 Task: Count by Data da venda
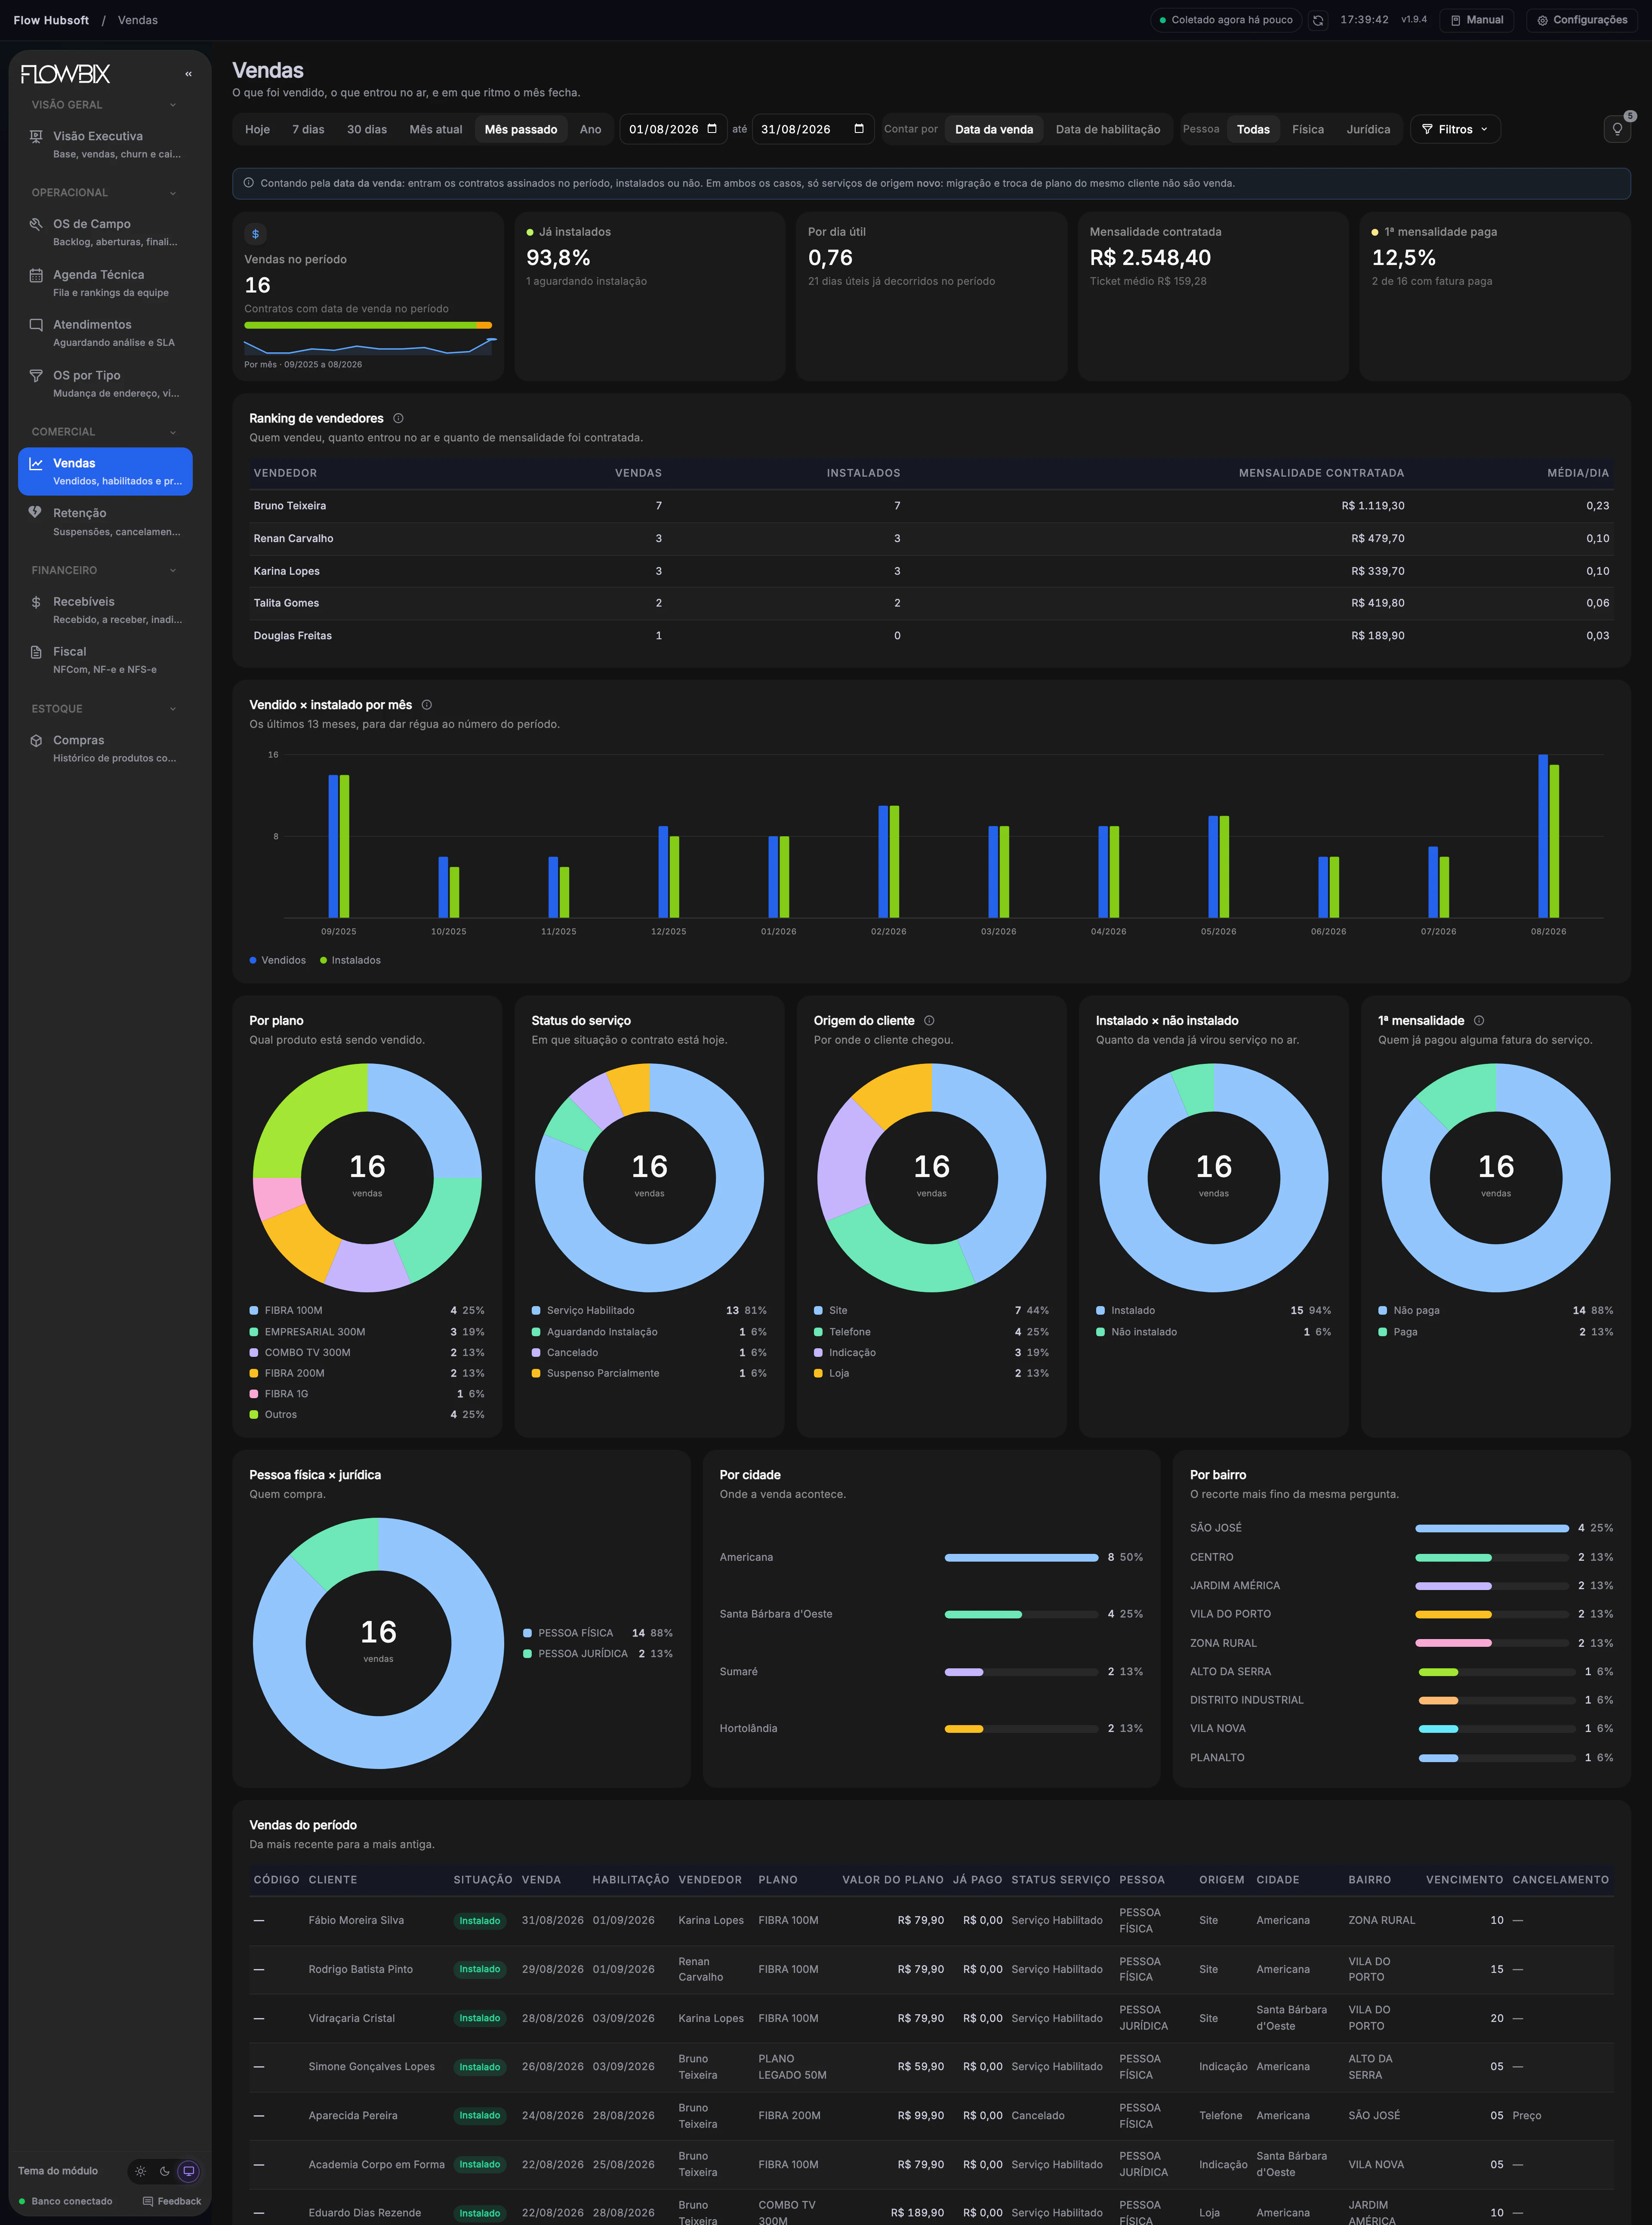click(x=994, y=130)
